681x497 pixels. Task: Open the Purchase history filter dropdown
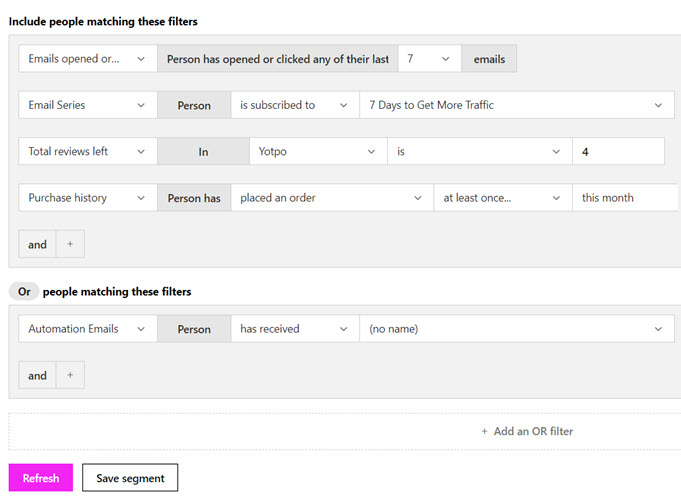pyautogui.click(x=88, y=198)
